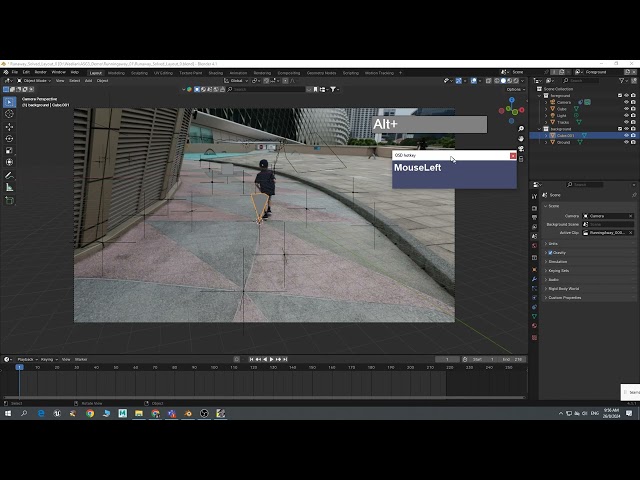Select the 3D Cursor tool
The width and height of the screenshot is (640, 480).
[x=9, y=114]
